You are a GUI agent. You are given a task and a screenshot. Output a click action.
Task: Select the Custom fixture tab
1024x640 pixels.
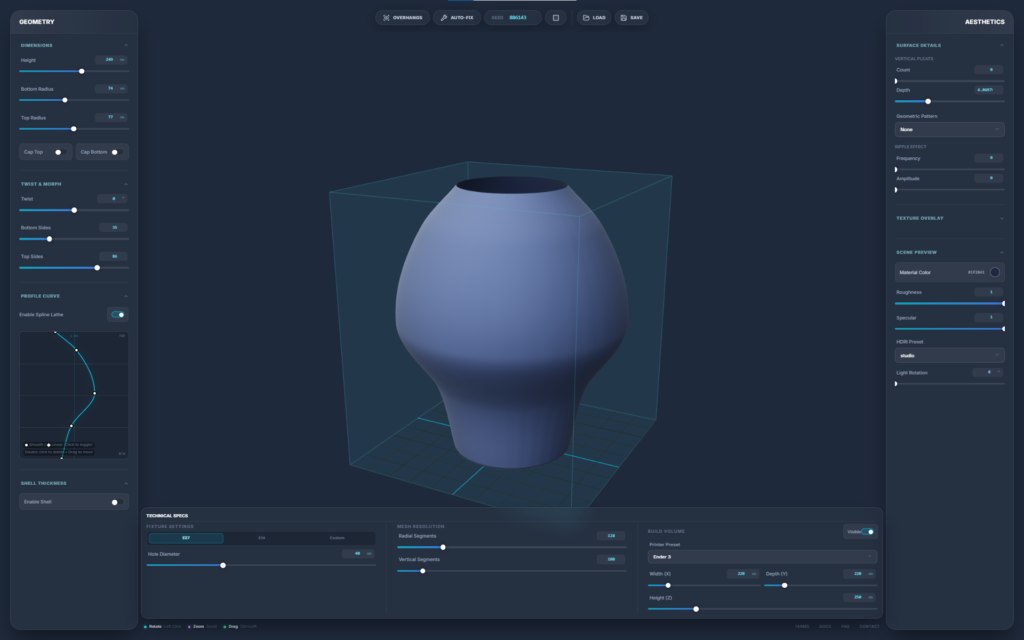click(337, 538)
